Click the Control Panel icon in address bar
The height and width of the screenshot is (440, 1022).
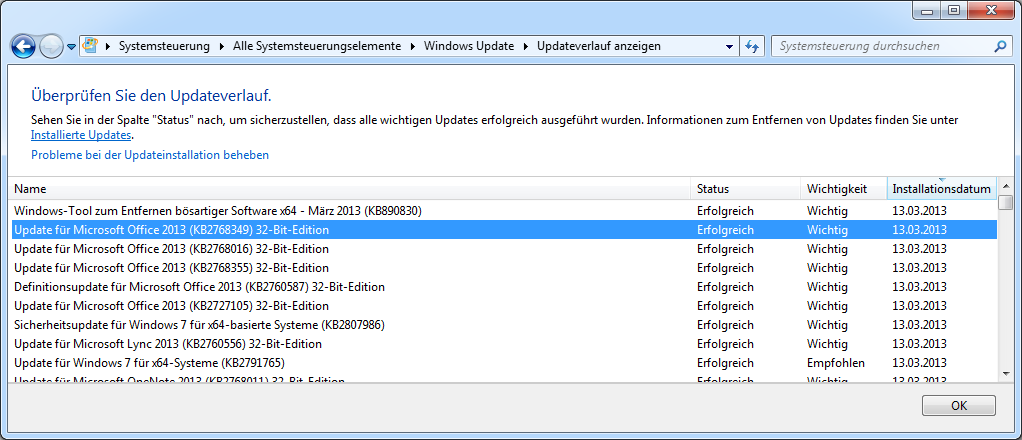point(91,46)
